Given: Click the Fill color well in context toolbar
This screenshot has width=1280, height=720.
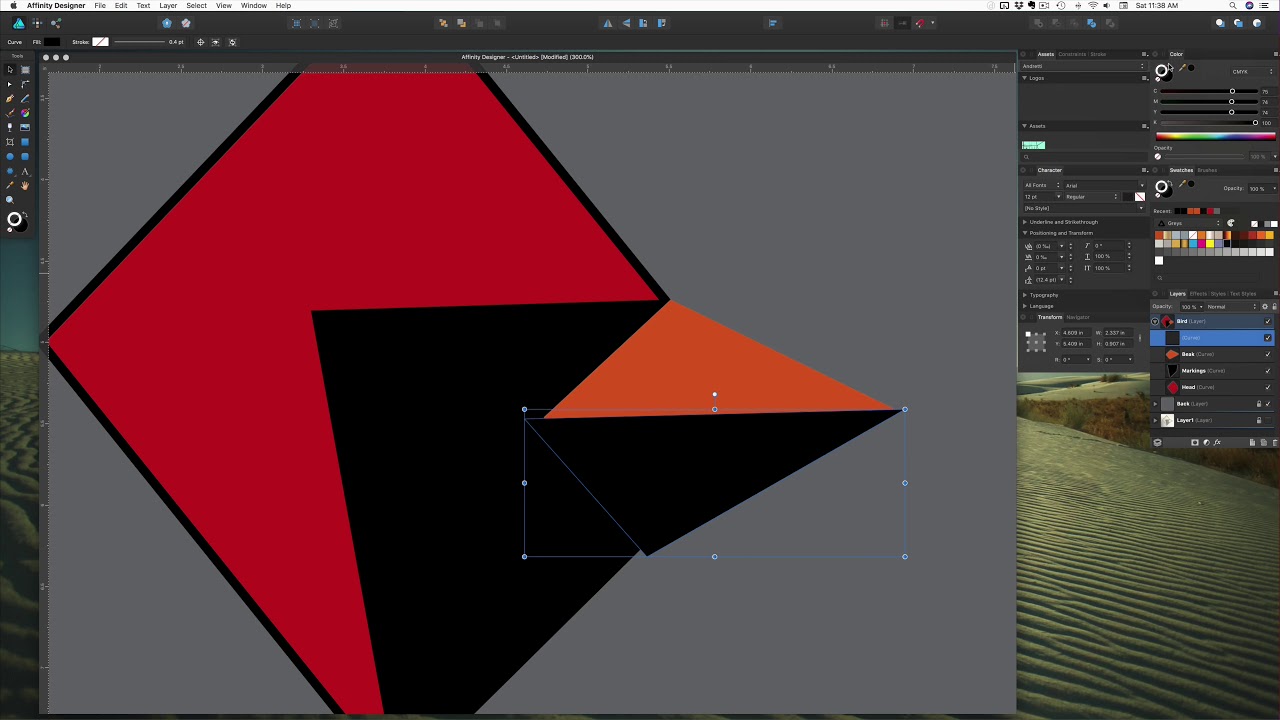Looking at the screenshot, I should click(x=51, y=42).
